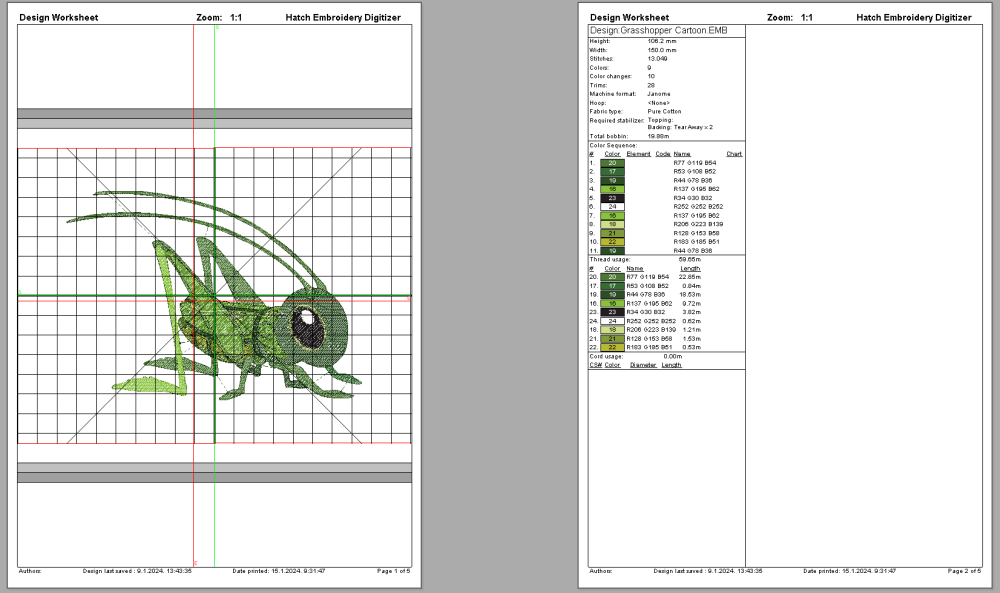Click the Design: Grasshopper Cartoon.EMB title

pyautogui.click(x=657, y=31)
